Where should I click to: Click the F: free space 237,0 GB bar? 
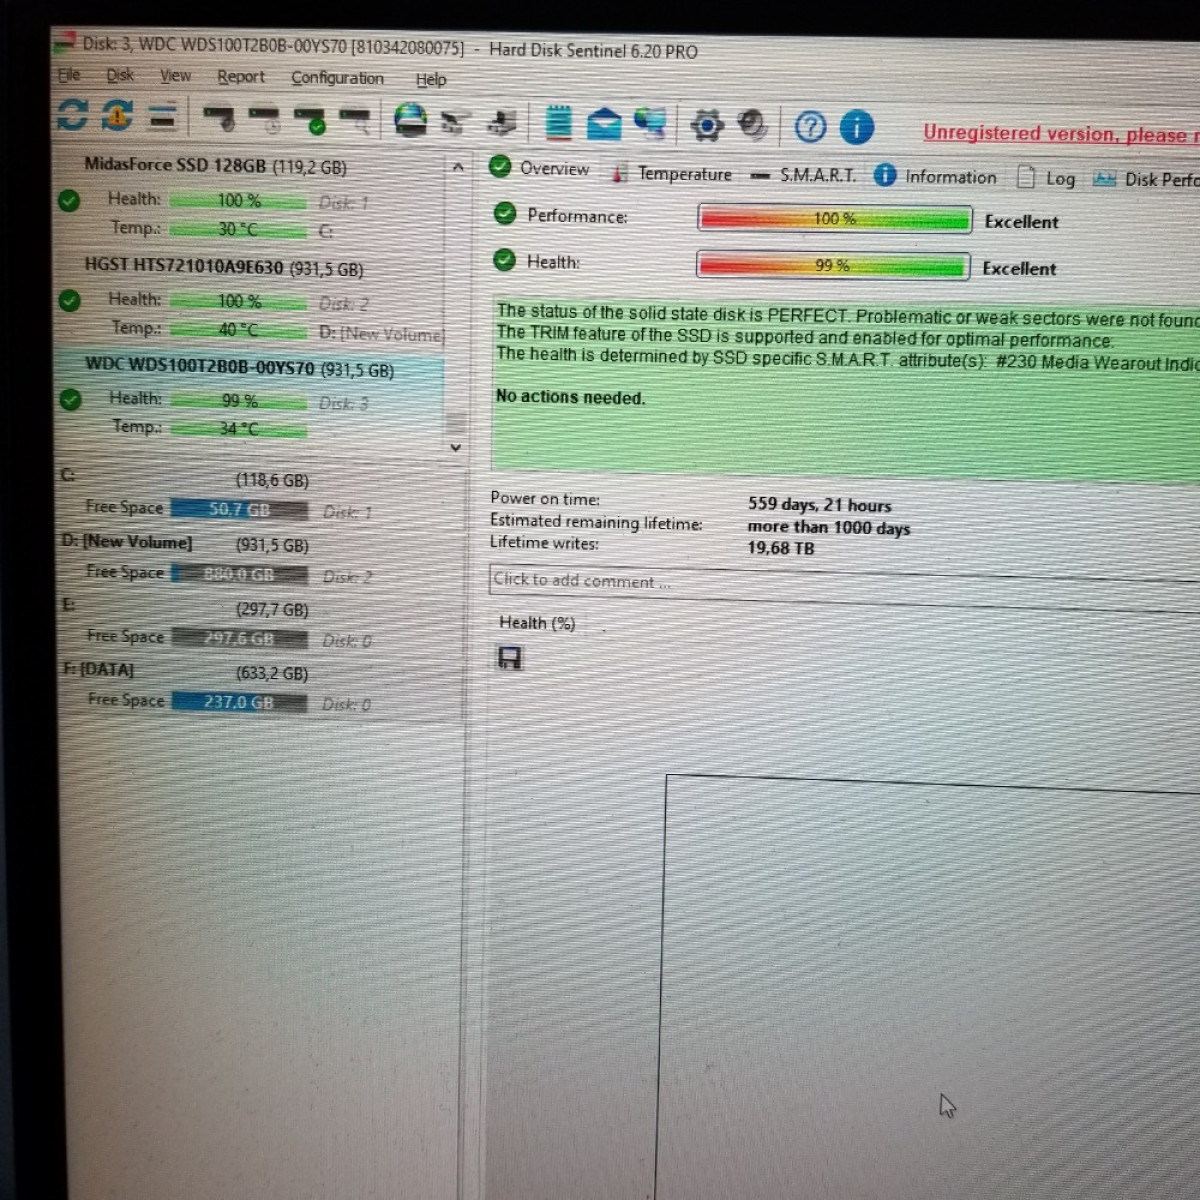(x=239, y=702)
